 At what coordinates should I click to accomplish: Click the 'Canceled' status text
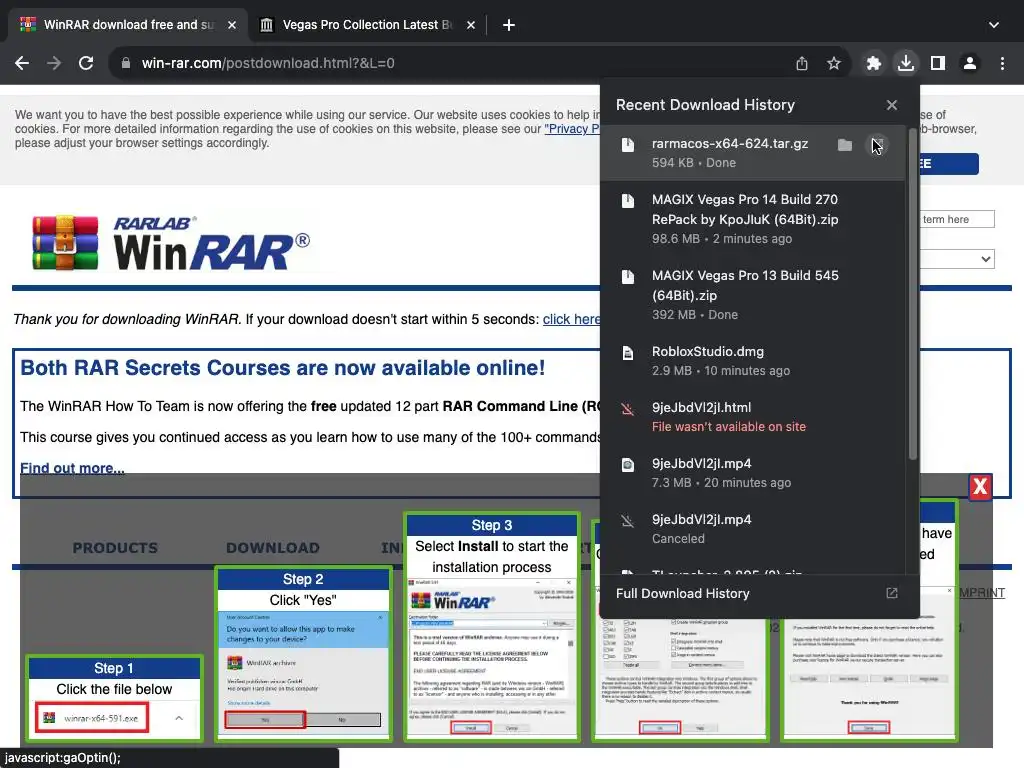[x=678, y=539]
